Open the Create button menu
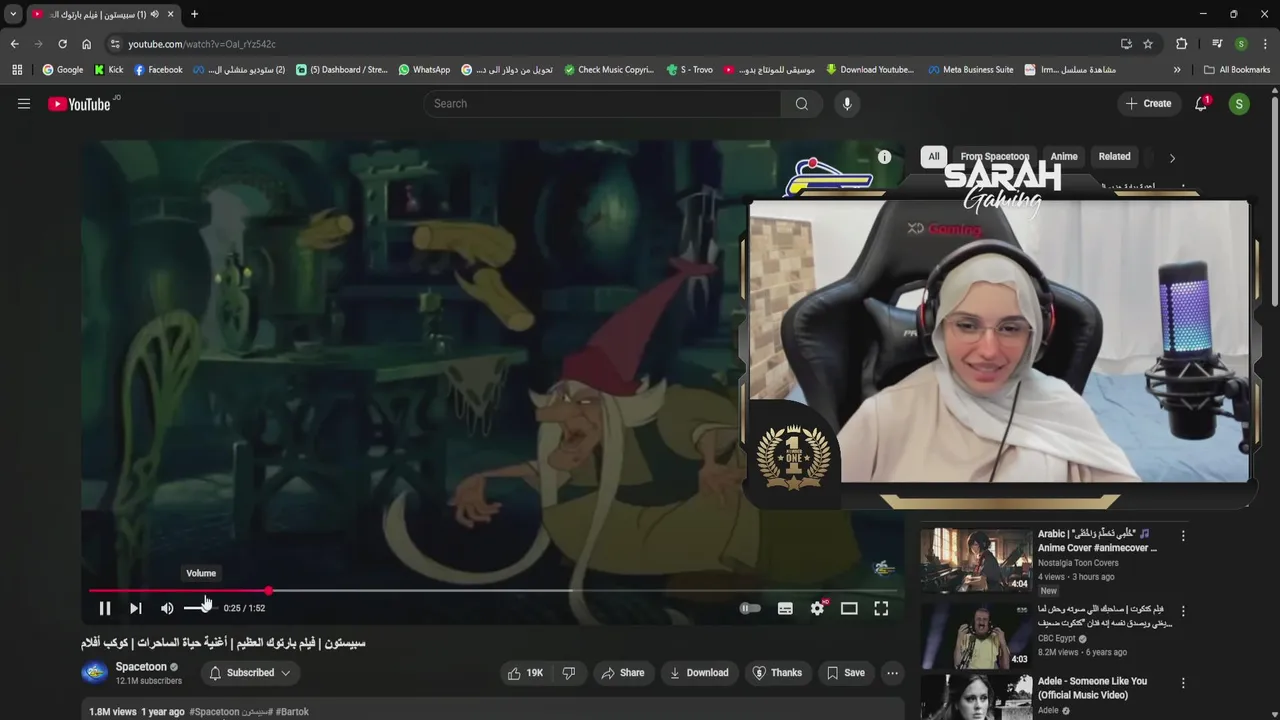The image size is (1280, 720). (1148, 104)
